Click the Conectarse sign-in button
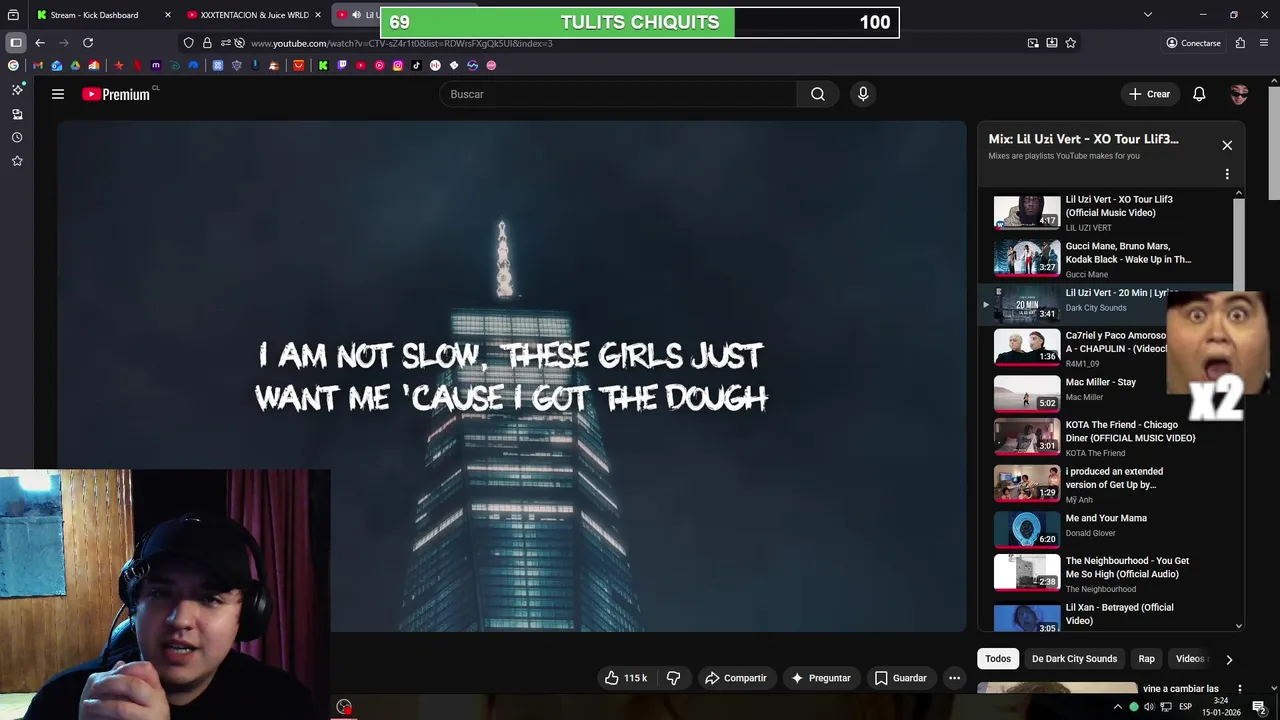The height and width of the screenshot is (720, 1280). click(x=1193, y=43)
